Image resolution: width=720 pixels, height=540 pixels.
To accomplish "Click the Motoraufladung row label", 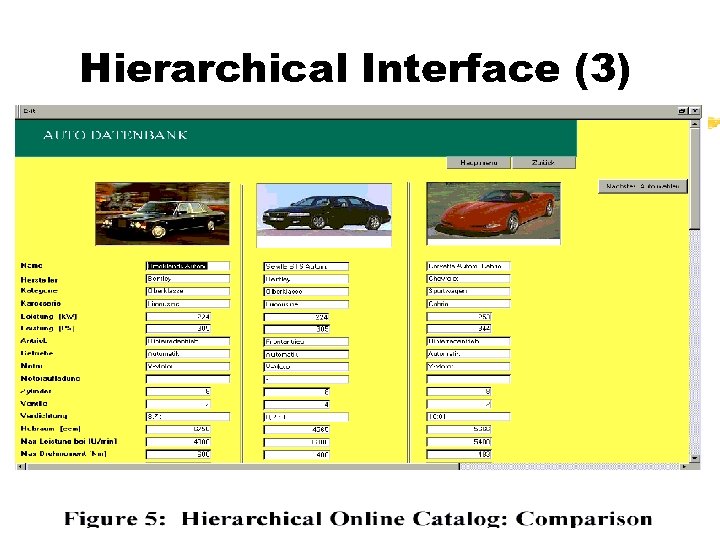I will point(50,378).
